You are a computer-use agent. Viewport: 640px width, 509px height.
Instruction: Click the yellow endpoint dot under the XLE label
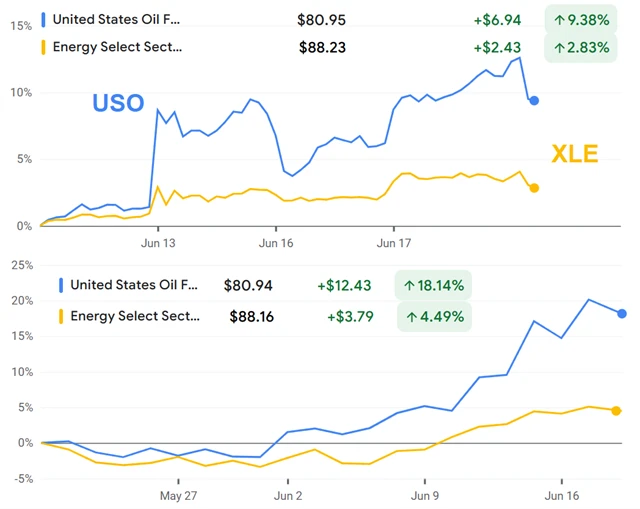534,188
